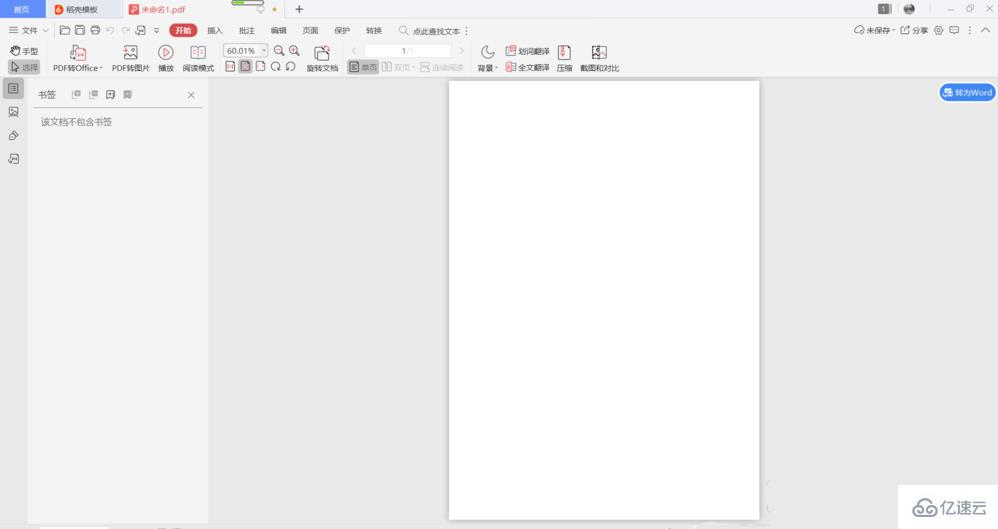Click the page number input field
The width and height of the screenshot is (998, 529).
pyautogui.click(x=406, y=51)
